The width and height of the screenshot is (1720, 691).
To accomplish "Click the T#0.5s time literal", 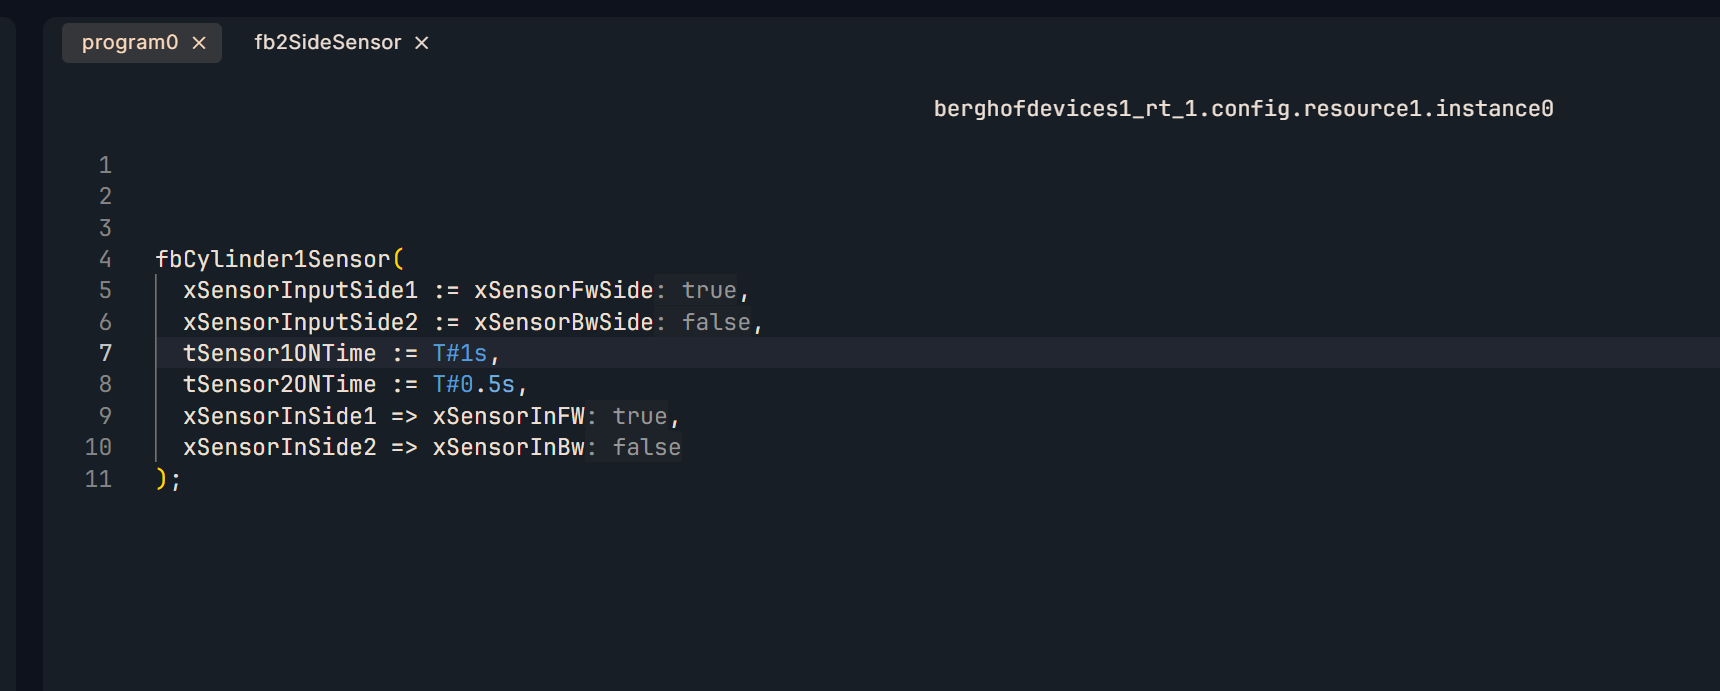I will click(474, 385).
